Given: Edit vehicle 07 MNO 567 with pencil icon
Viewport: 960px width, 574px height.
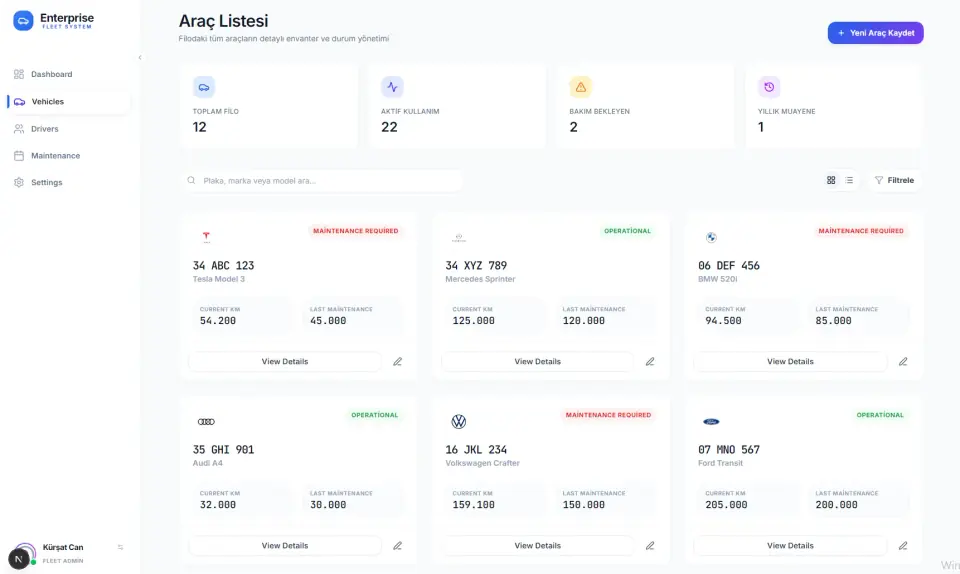Looking at the screenshot, I should (x=903, y=546).
